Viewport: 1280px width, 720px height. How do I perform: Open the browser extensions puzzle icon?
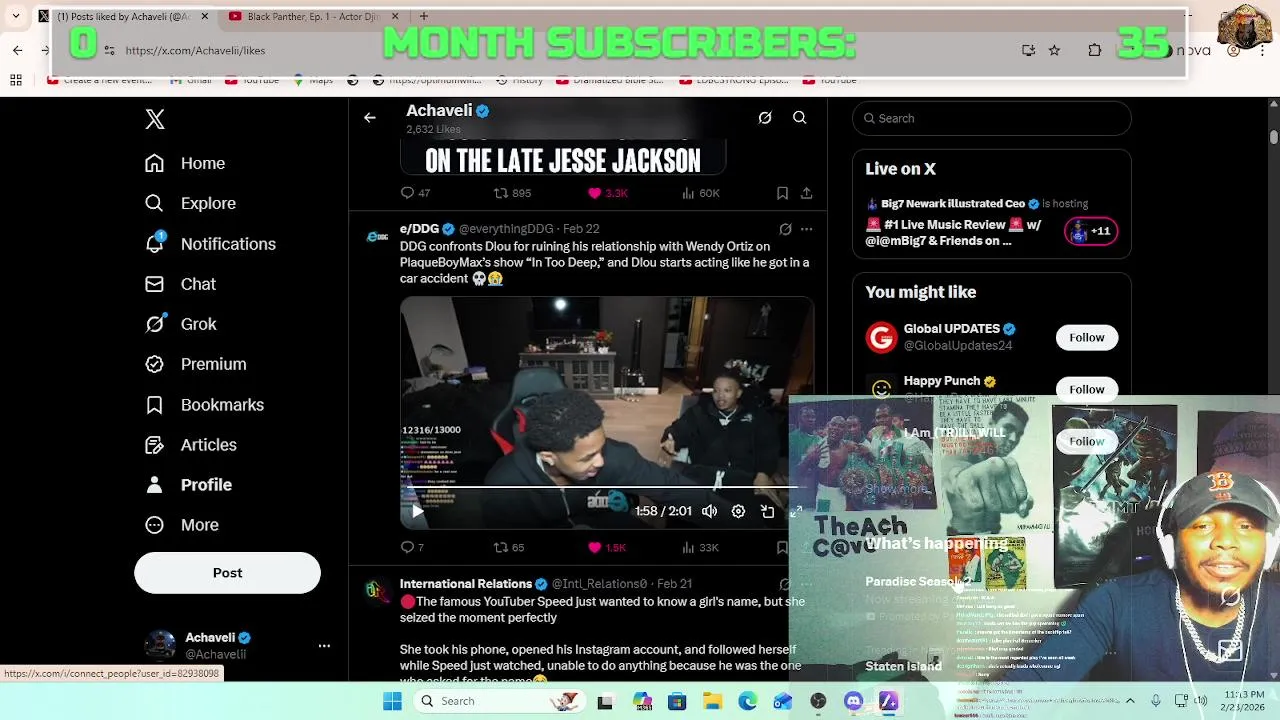click(x=1095, y=50)
